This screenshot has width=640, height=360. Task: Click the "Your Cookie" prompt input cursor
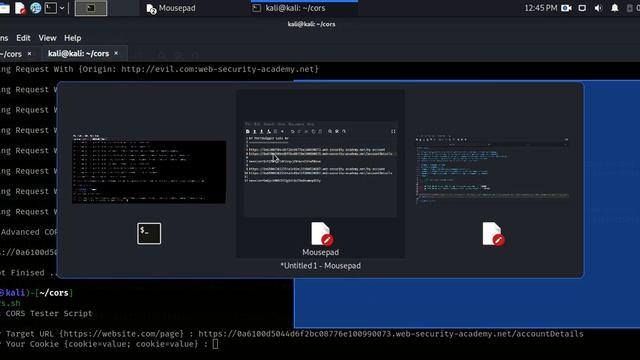[x=216, y=344]
